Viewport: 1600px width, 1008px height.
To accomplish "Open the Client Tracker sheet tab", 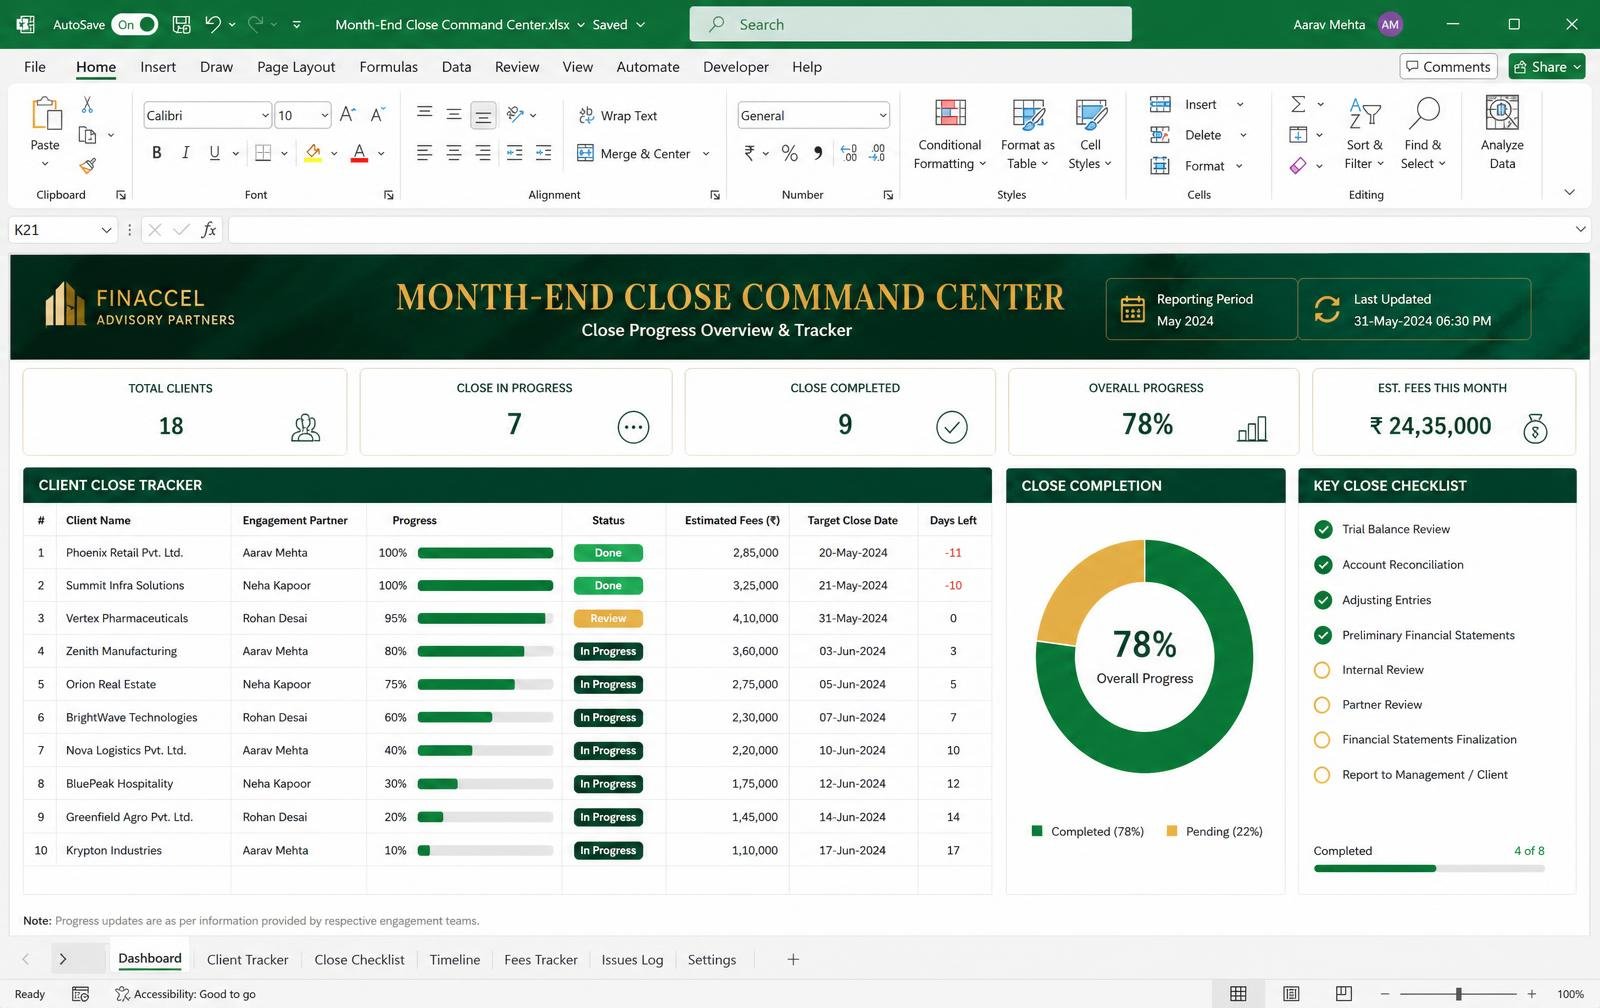I will pos(247,959).
